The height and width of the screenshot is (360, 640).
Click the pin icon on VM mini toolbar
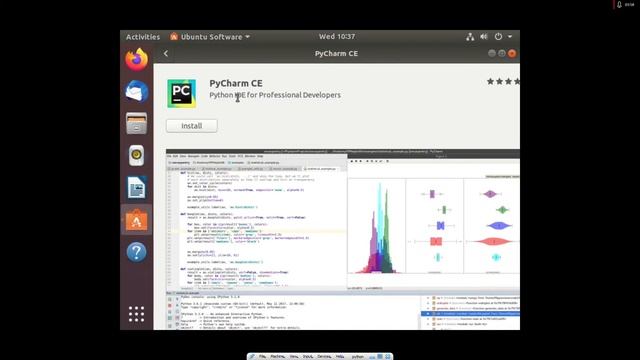click(252, 357)
